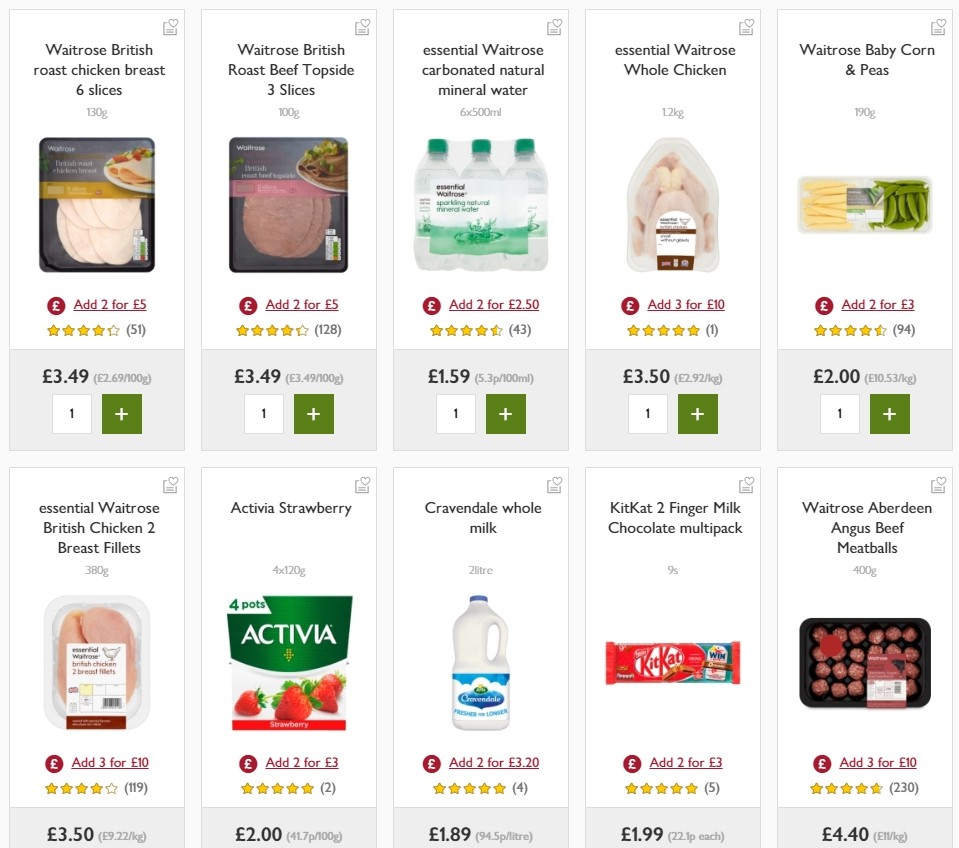Click the green plus button for Activia Strawberry
The height and width of the screenshot is (848, 959).
(x=313, y=846)
